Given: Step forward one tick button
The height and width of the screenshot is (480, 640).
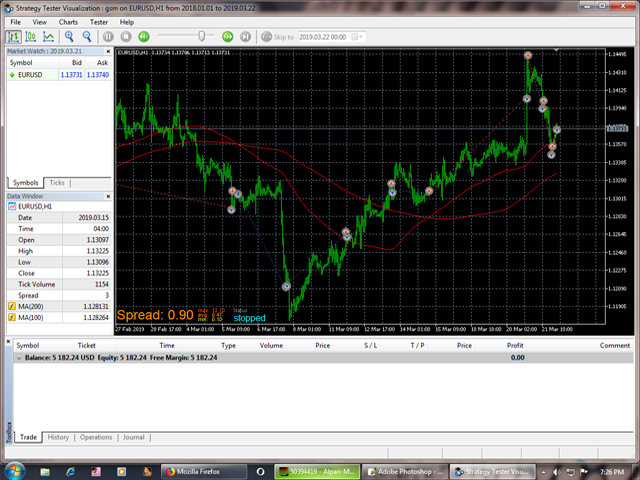Looking at the screenshot, I should point(245,37).
